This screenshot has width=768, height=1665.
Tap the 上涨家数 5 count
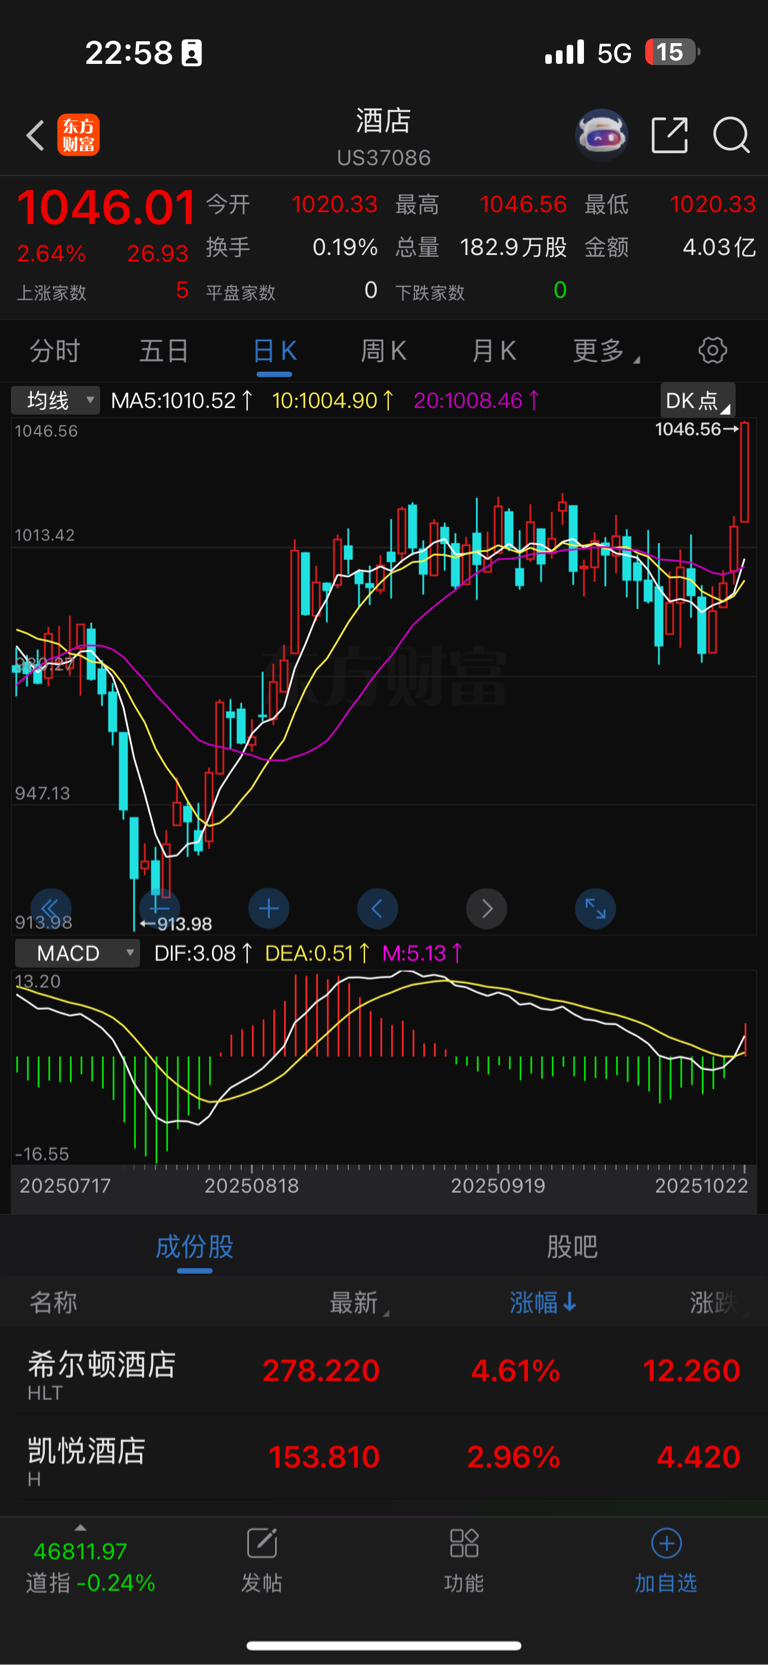coord(182,291)
